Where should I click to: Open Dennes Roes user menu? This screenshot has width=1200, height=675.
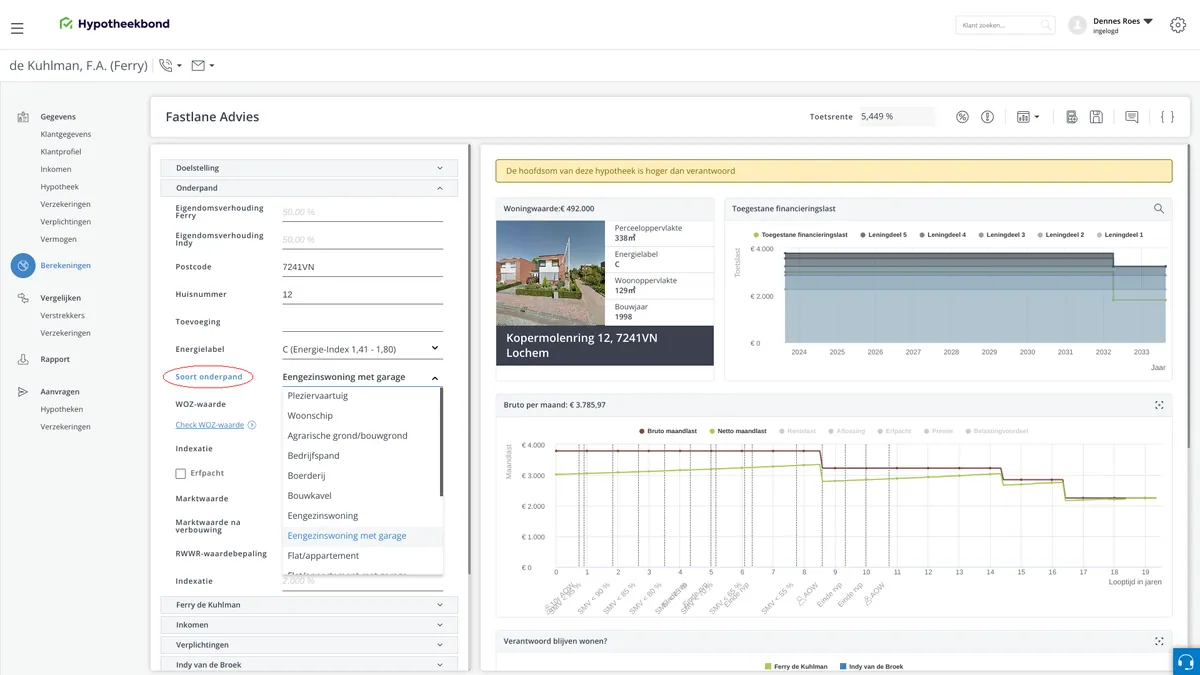[x=1123, y=25]
